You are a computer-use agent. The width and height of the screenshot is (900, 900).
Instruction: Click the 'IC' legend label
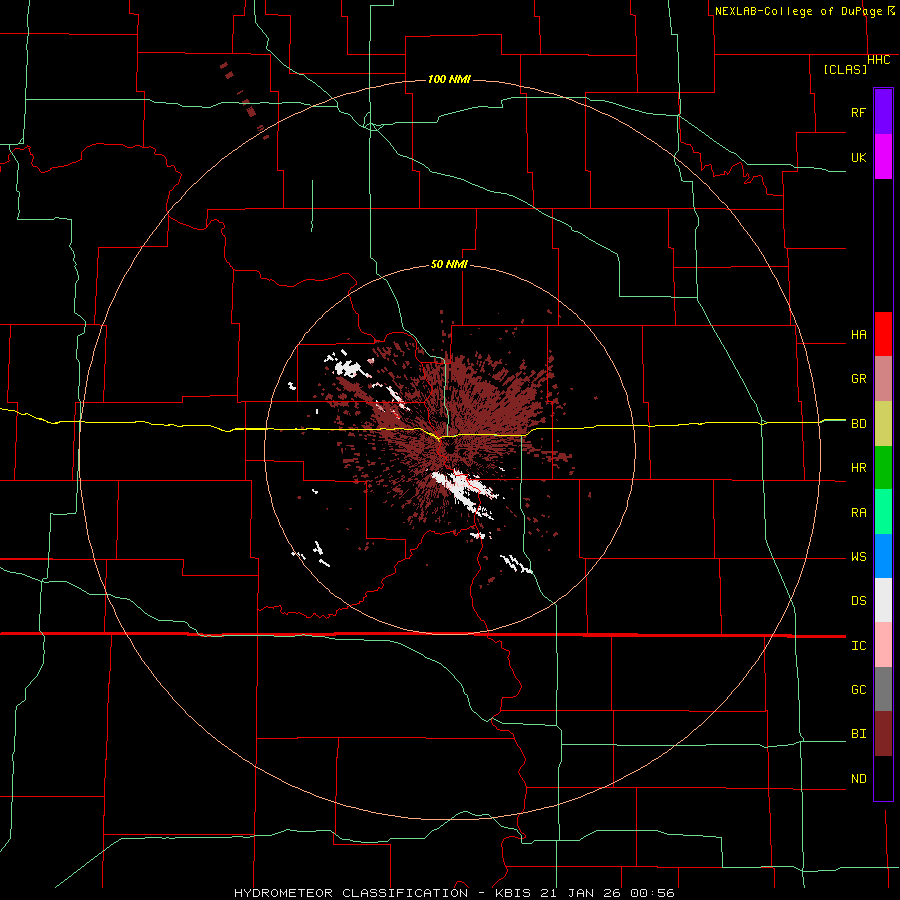click(x=858, y=646)
